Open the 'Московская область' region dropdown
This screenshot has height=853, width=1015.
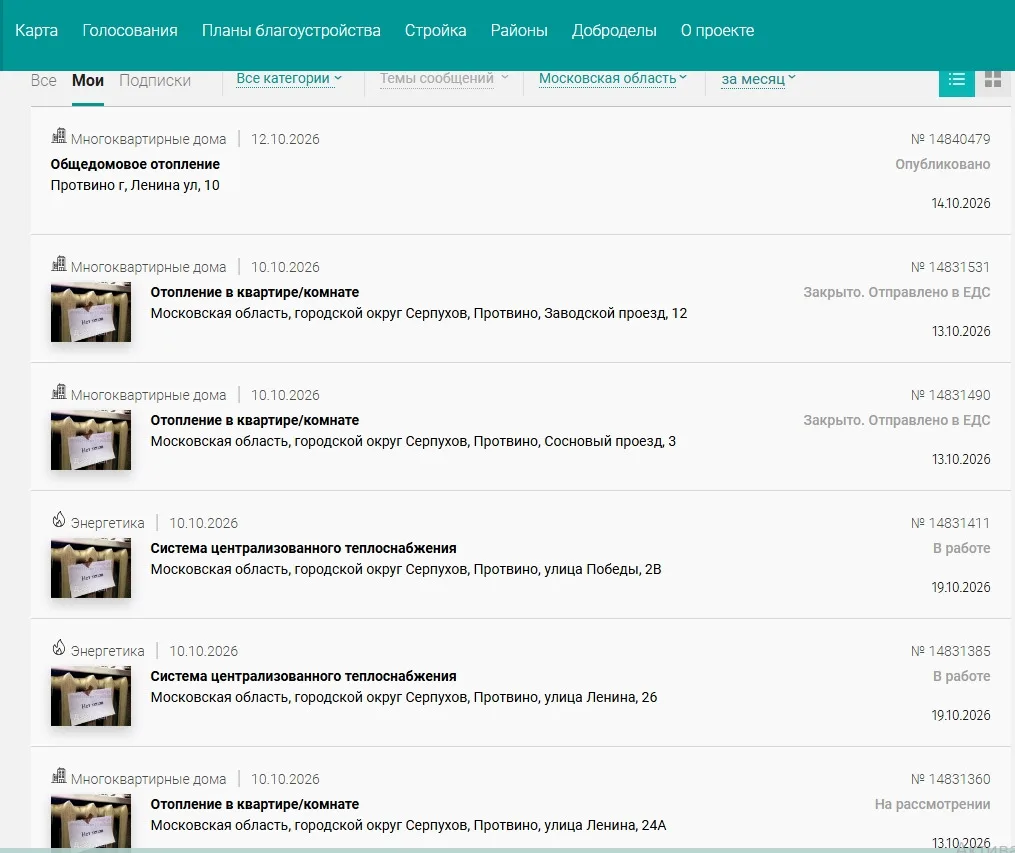[613, 78]
